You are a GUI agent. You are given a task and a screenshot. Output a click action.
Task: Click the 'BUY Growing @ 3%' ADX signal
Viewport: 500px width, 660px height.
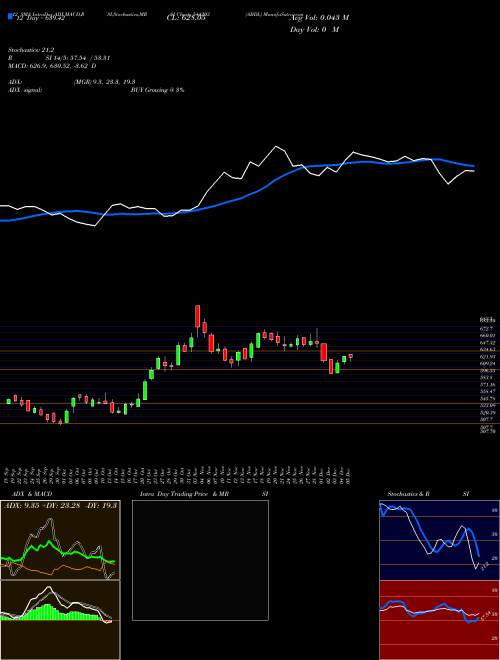(157, 90)
